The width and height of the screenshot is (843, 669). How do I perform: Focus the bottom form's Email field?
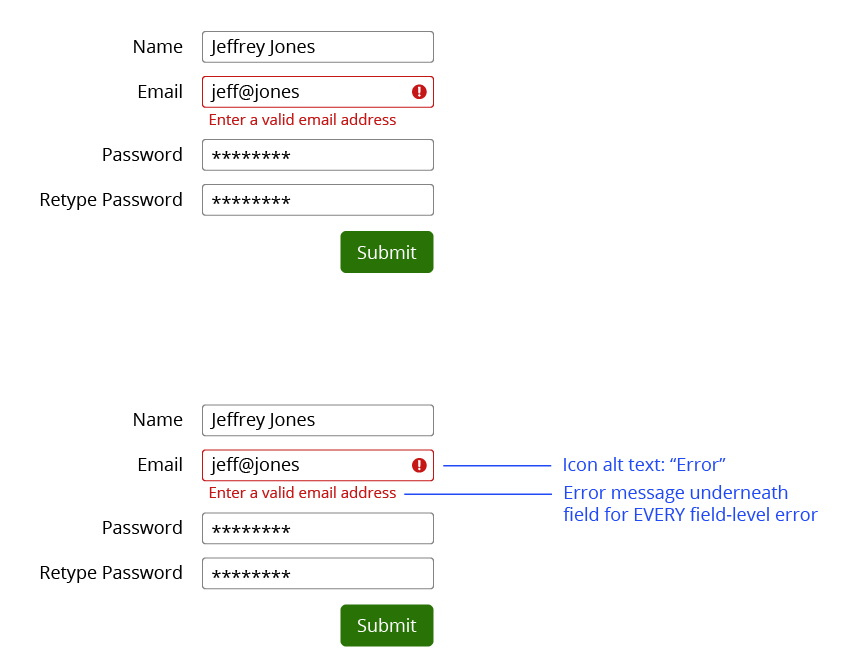click(318, 465)
